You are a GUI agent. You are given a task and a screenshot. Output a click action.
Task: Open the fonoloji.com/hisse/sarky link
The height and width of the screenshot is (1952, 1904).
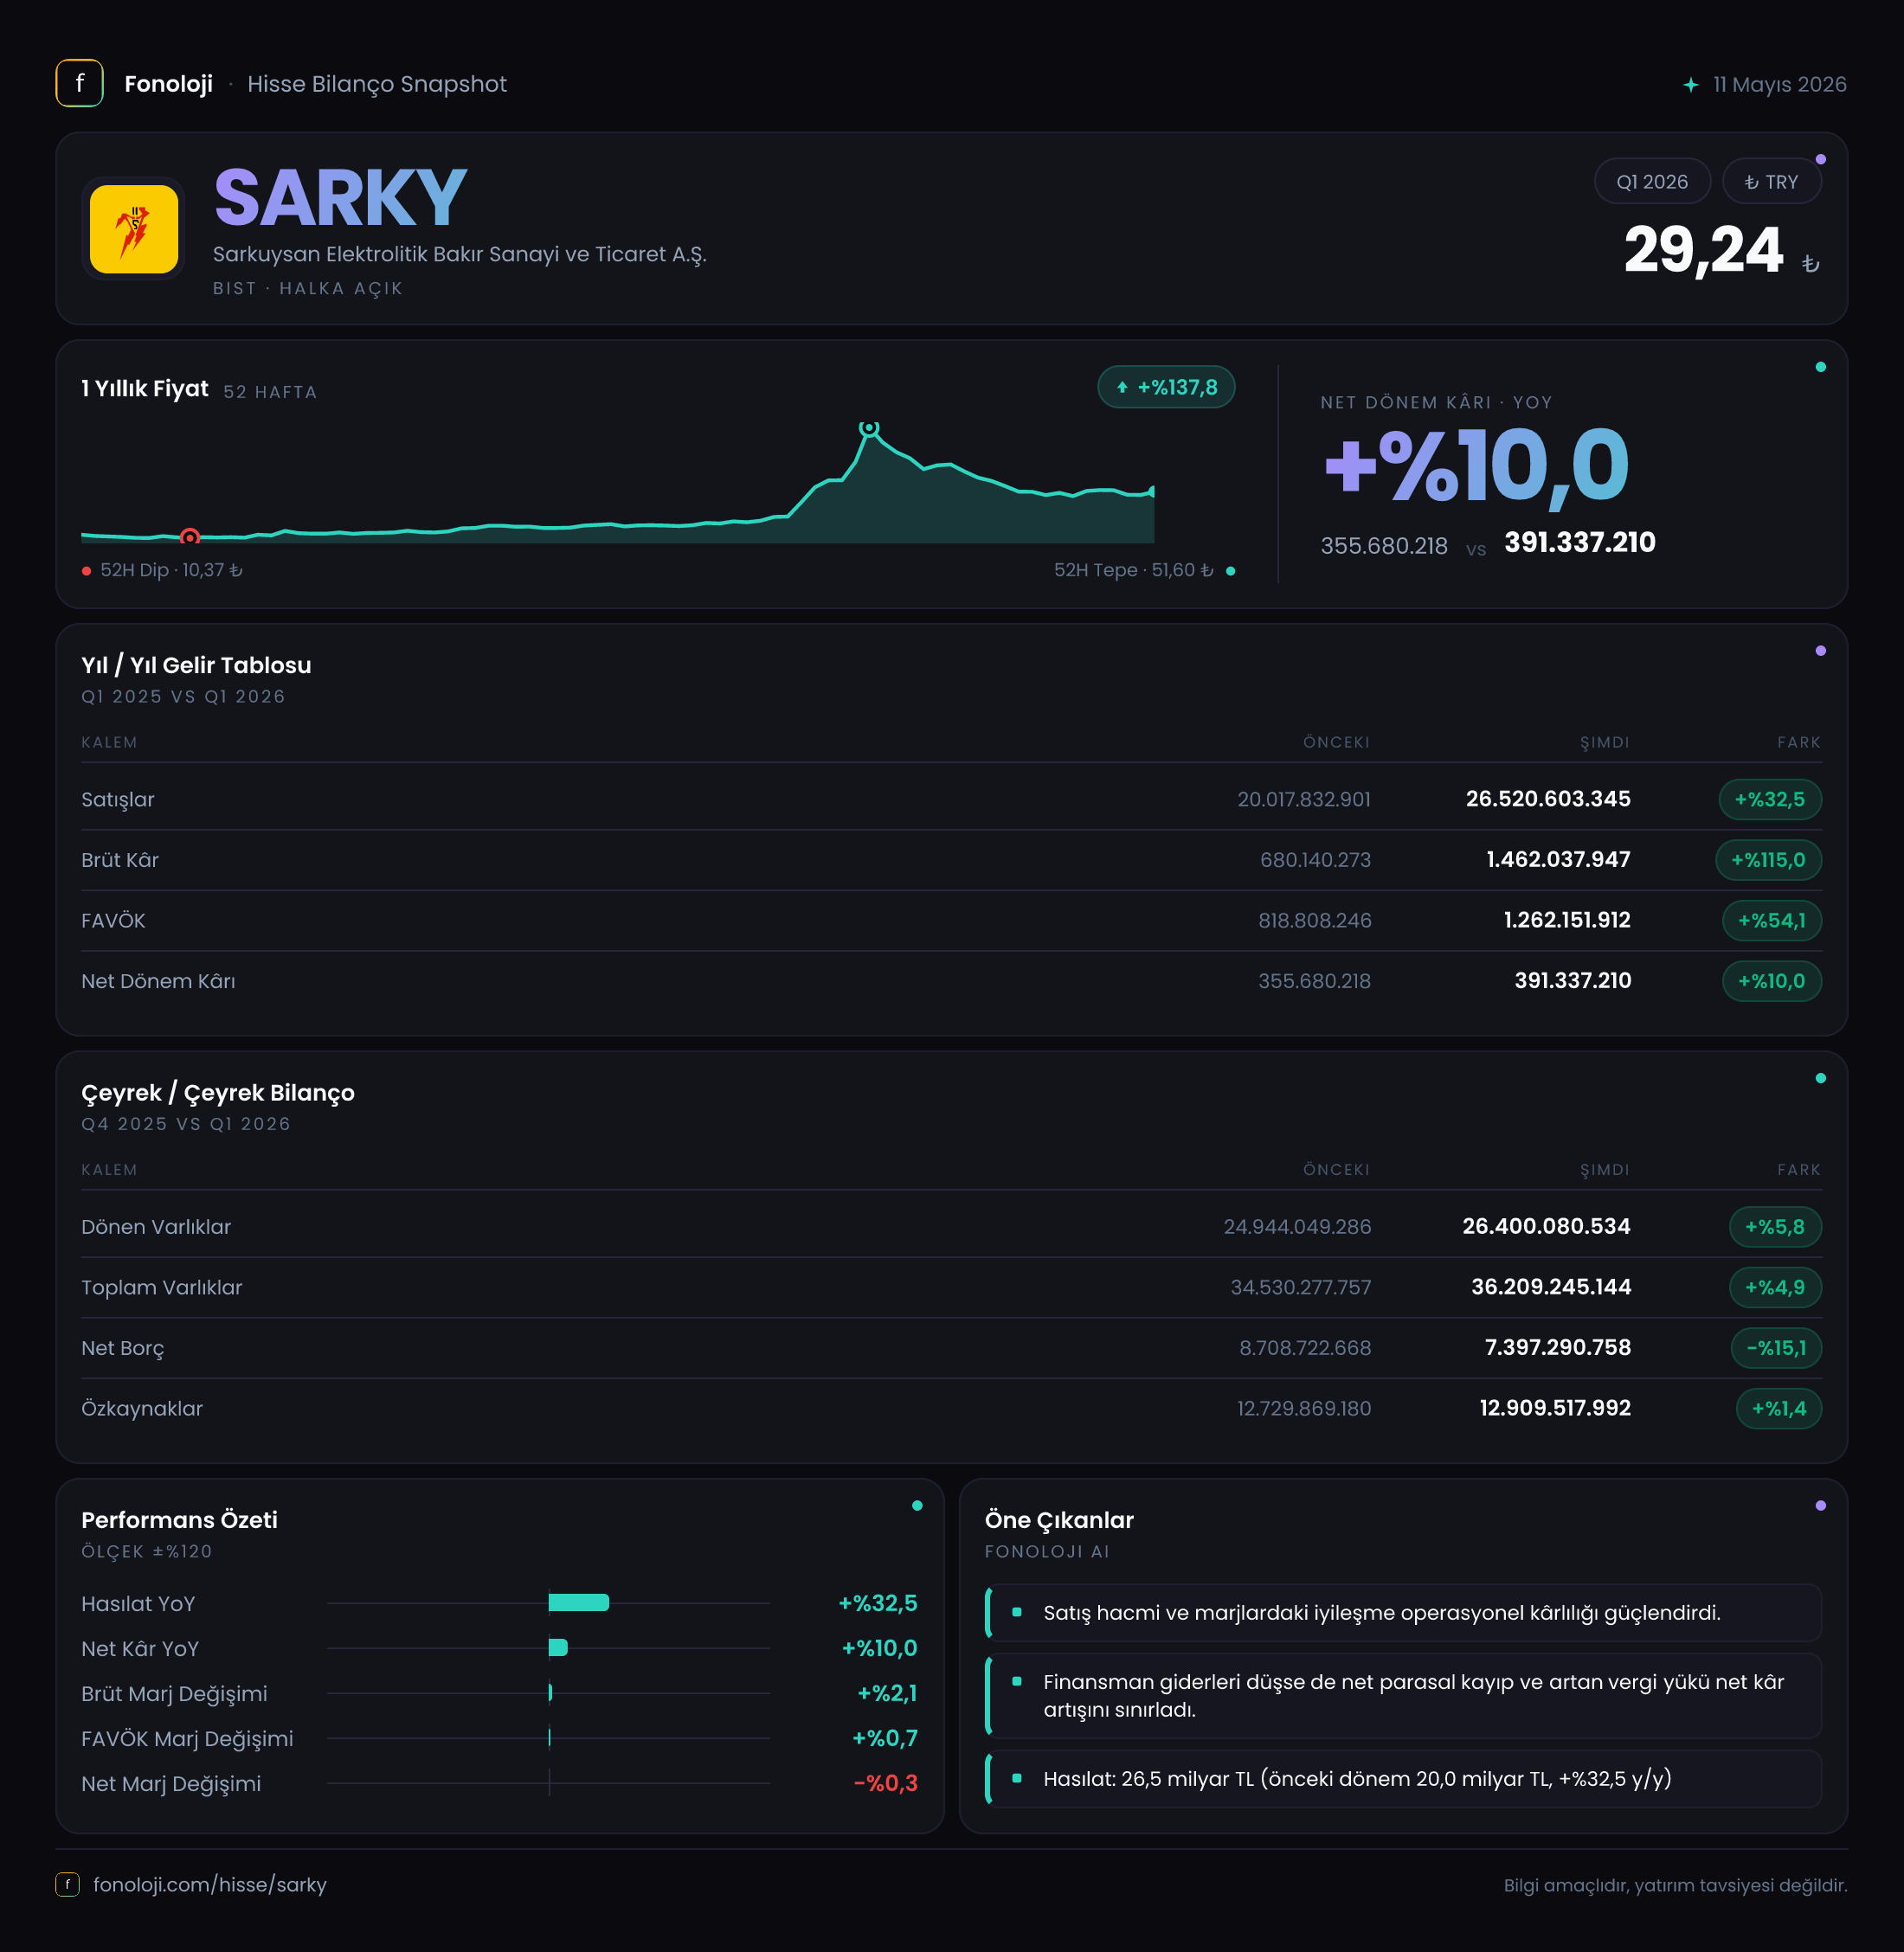tap(210, 1884)
